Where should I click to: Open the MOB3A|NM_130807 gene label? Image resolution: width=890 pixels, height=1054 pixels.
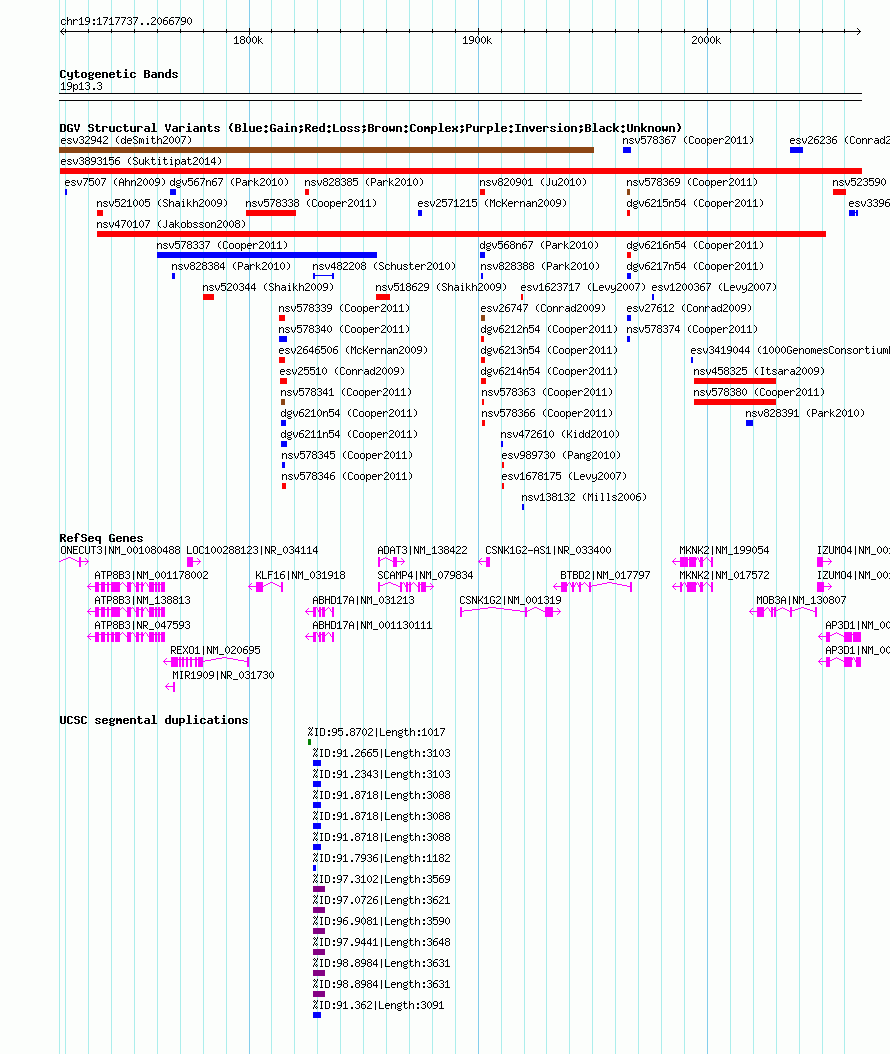tap(801, 600)
